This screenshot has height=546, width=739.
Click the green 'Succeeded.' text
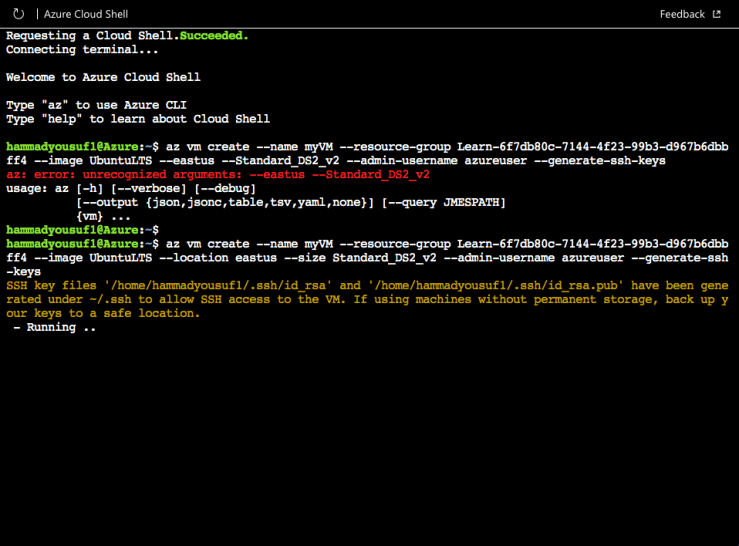pos(214,35)
